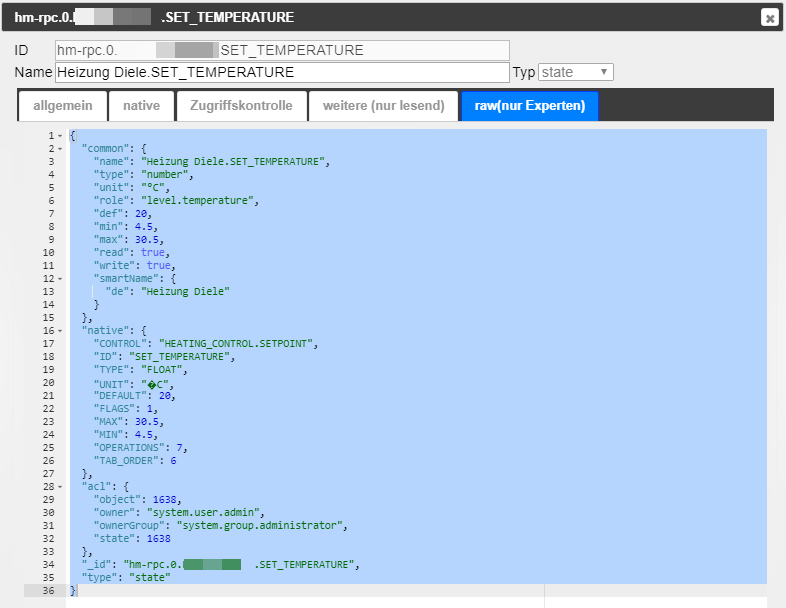This screenshot has height=608, width=786.
Task: Collapse the "common" block fold arrow
Action: pos(60,149)
